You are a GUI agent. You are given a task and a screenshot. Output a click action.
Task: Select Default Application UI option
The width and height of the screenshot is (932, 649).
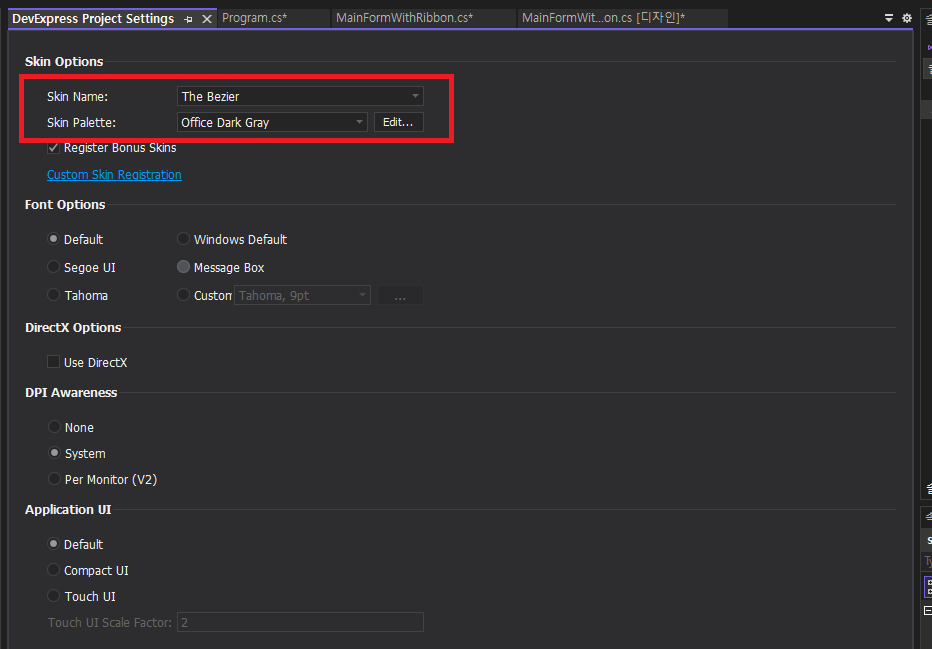tap(53, 544)
